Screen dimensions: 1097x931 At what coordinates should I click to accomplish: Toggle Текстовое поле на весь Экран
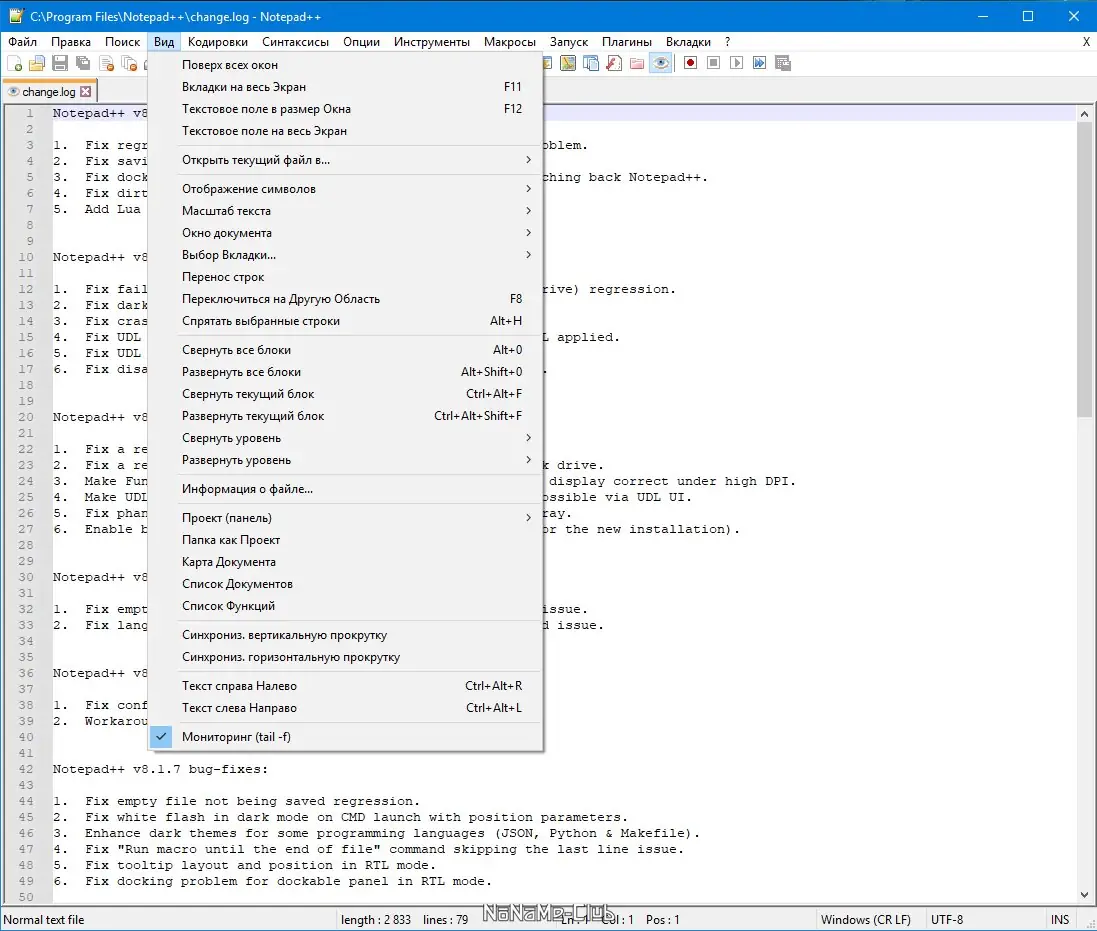(x=346, y=131)
